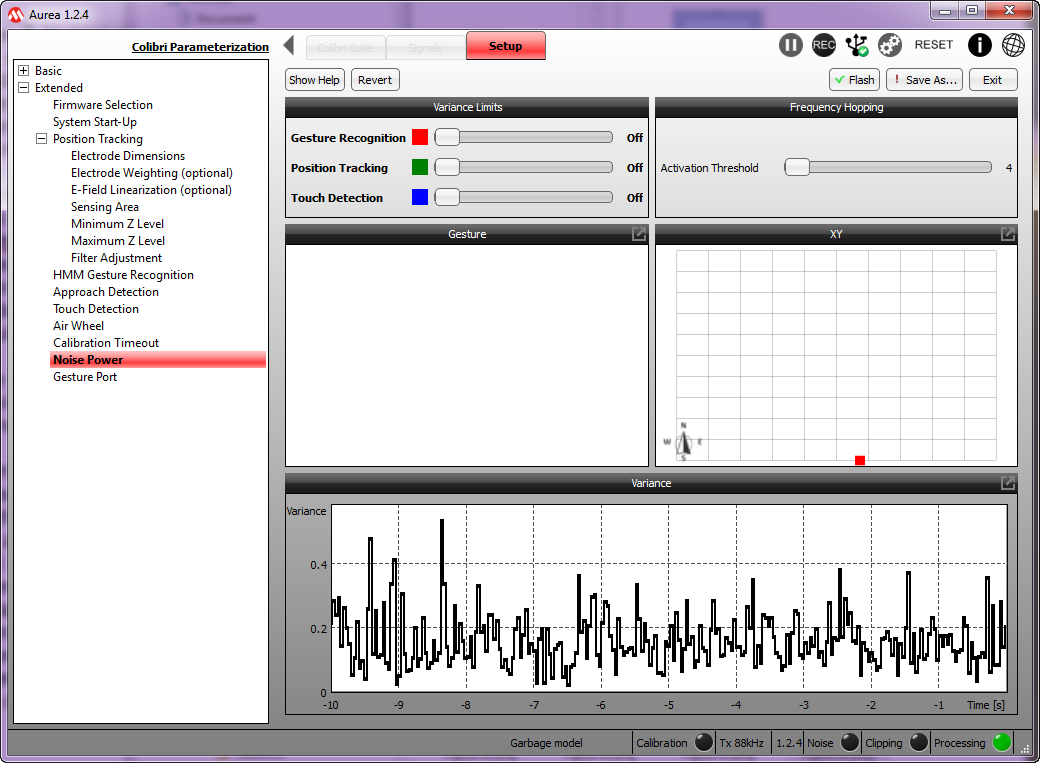Viewport: 1040px width, 763px height.
Task: Pop out the Gesture panel
Action: tap(638, 234)
